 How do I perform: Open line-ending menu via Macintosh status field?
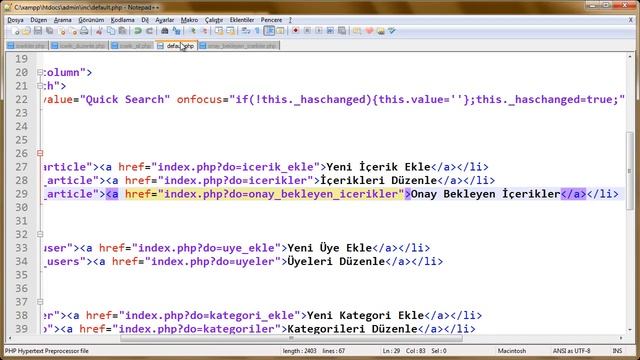[x=511, y=351]
